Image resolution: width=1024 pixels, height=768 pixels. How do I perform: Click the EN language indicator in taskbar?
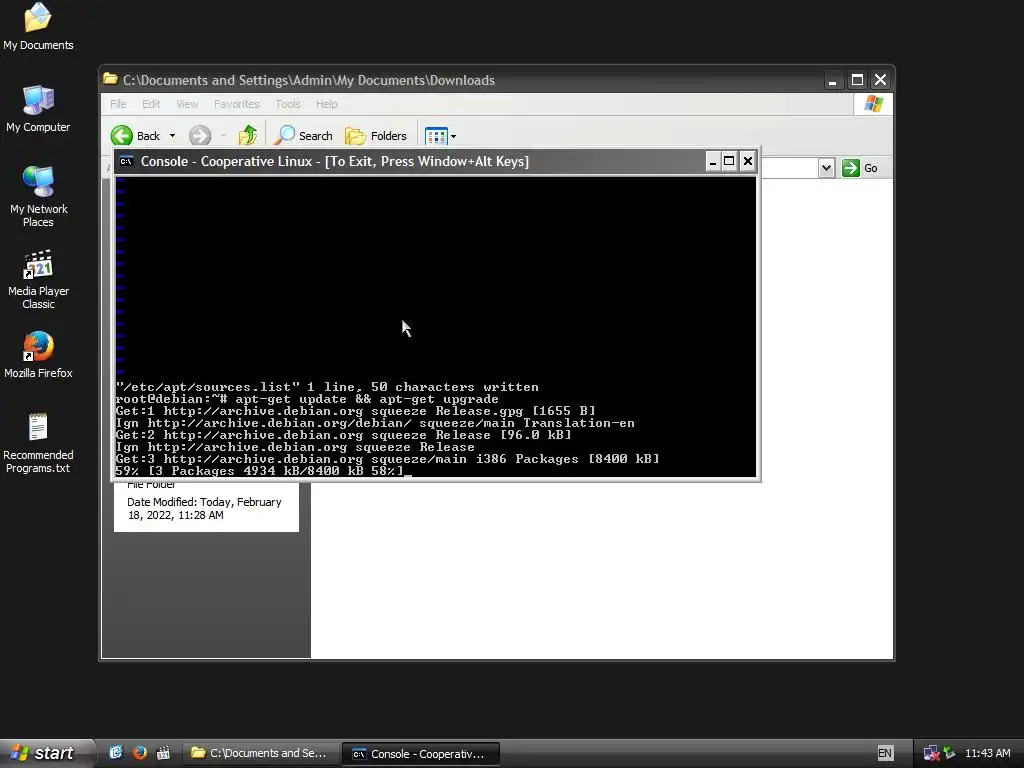(885, 753)
